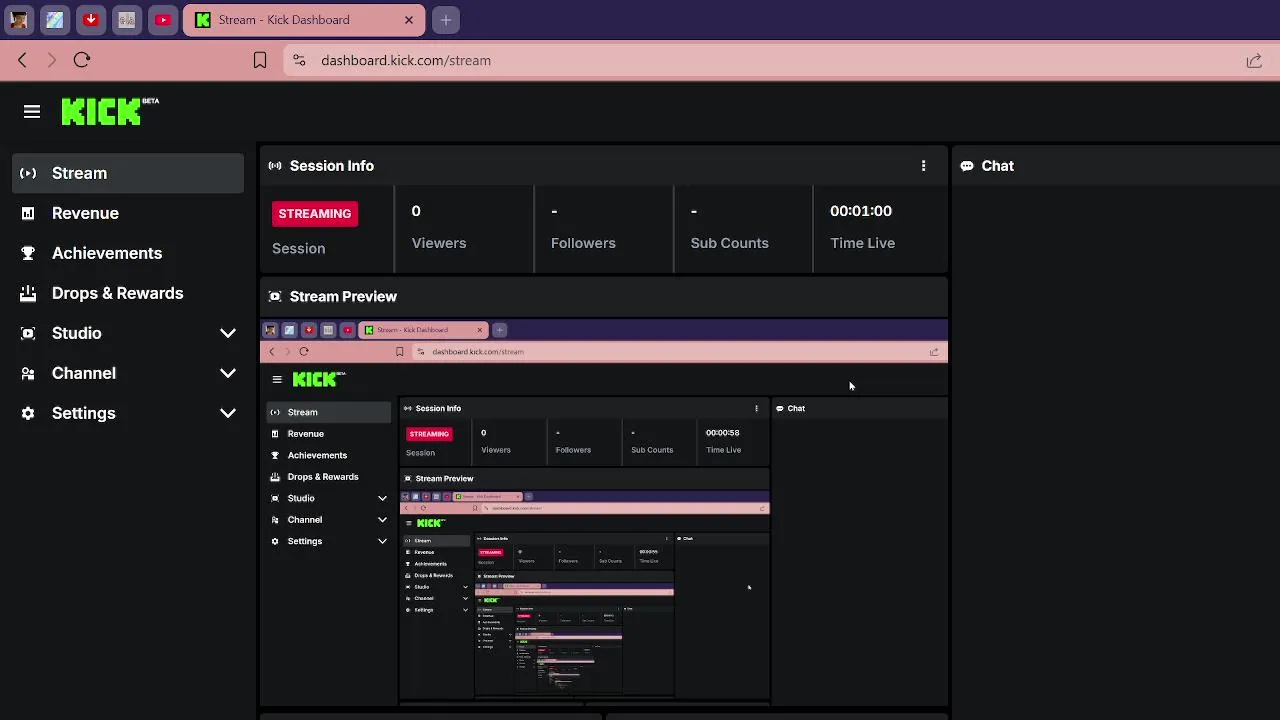
Task: Switch to the pinned YouTube tab
Action: tap(163, 20)
